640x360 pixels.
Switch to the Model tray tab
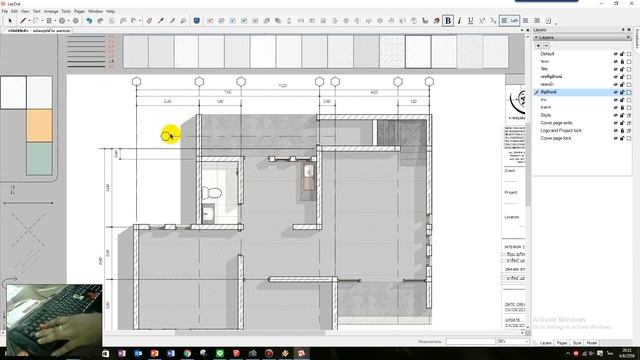[591, 343]
